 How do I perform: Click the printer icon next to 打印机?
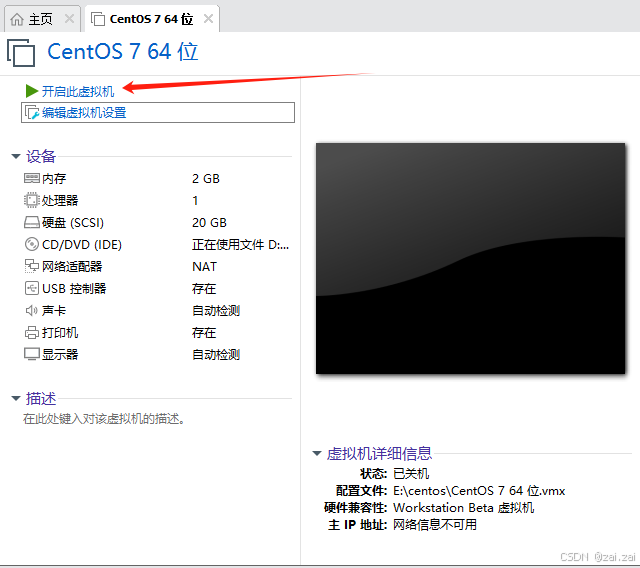[32, 333]
